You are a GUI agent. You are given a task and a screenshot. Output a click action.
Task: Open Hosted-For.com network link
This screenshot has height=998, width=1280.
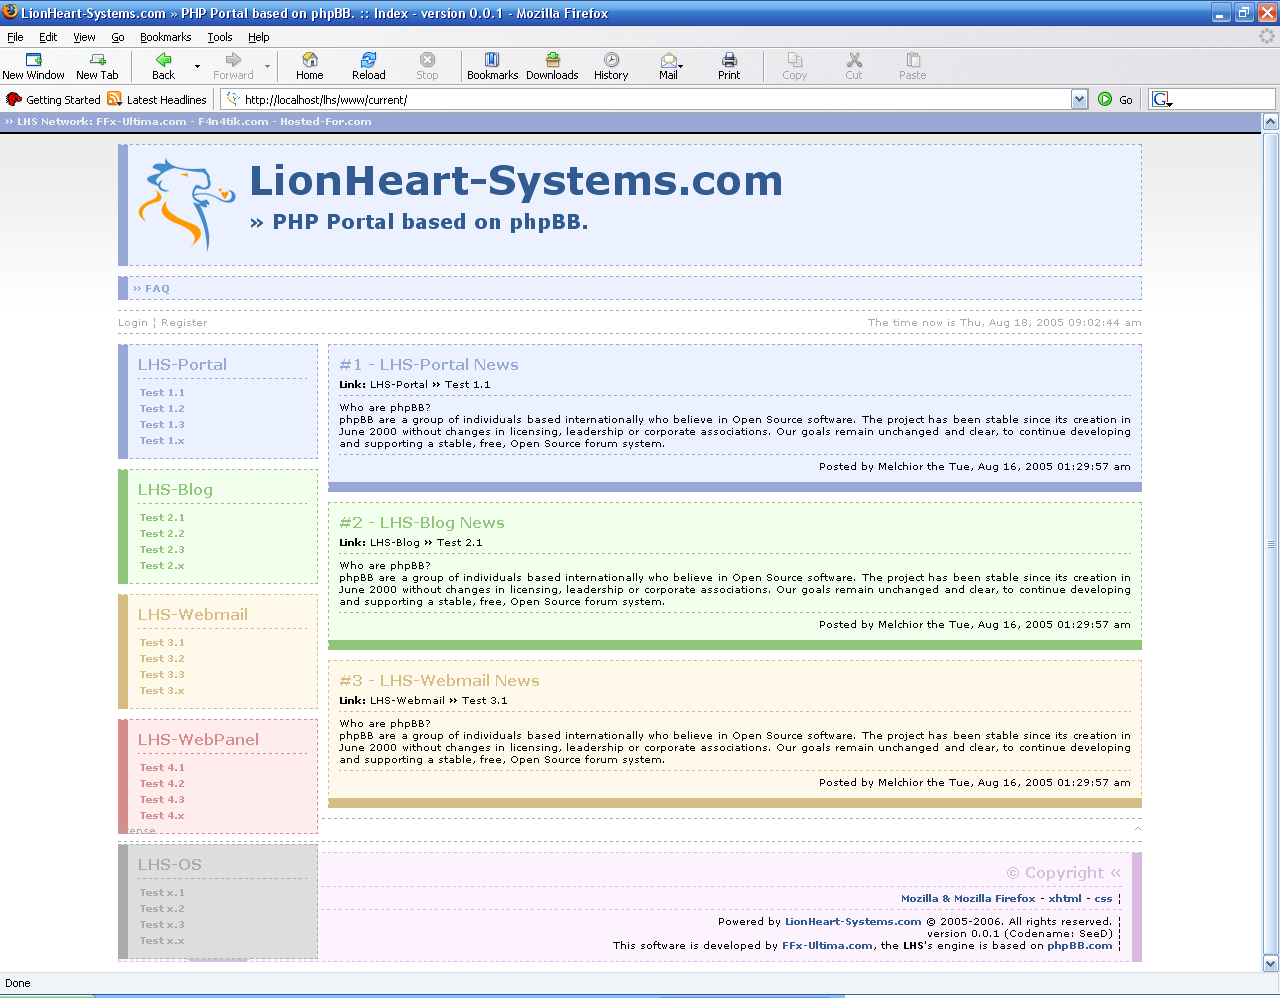(x=326, y=122)
